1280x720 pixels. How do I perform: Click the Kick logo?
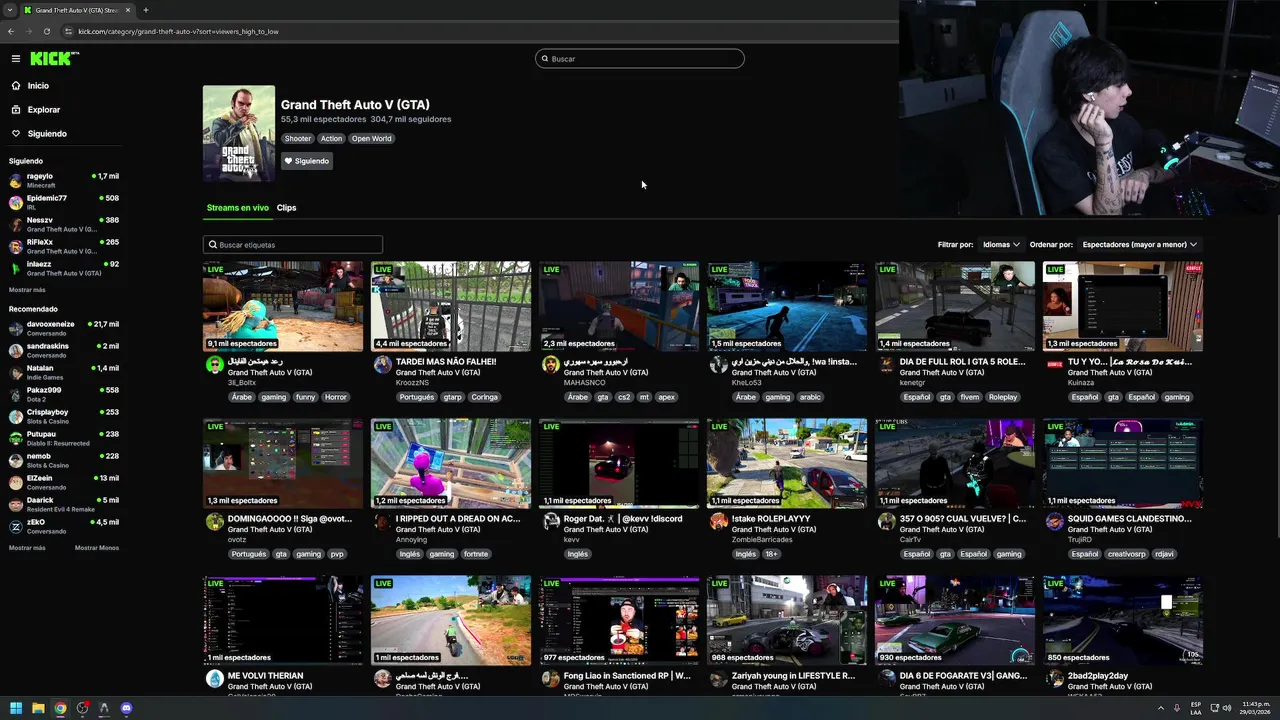click(53, 59)
